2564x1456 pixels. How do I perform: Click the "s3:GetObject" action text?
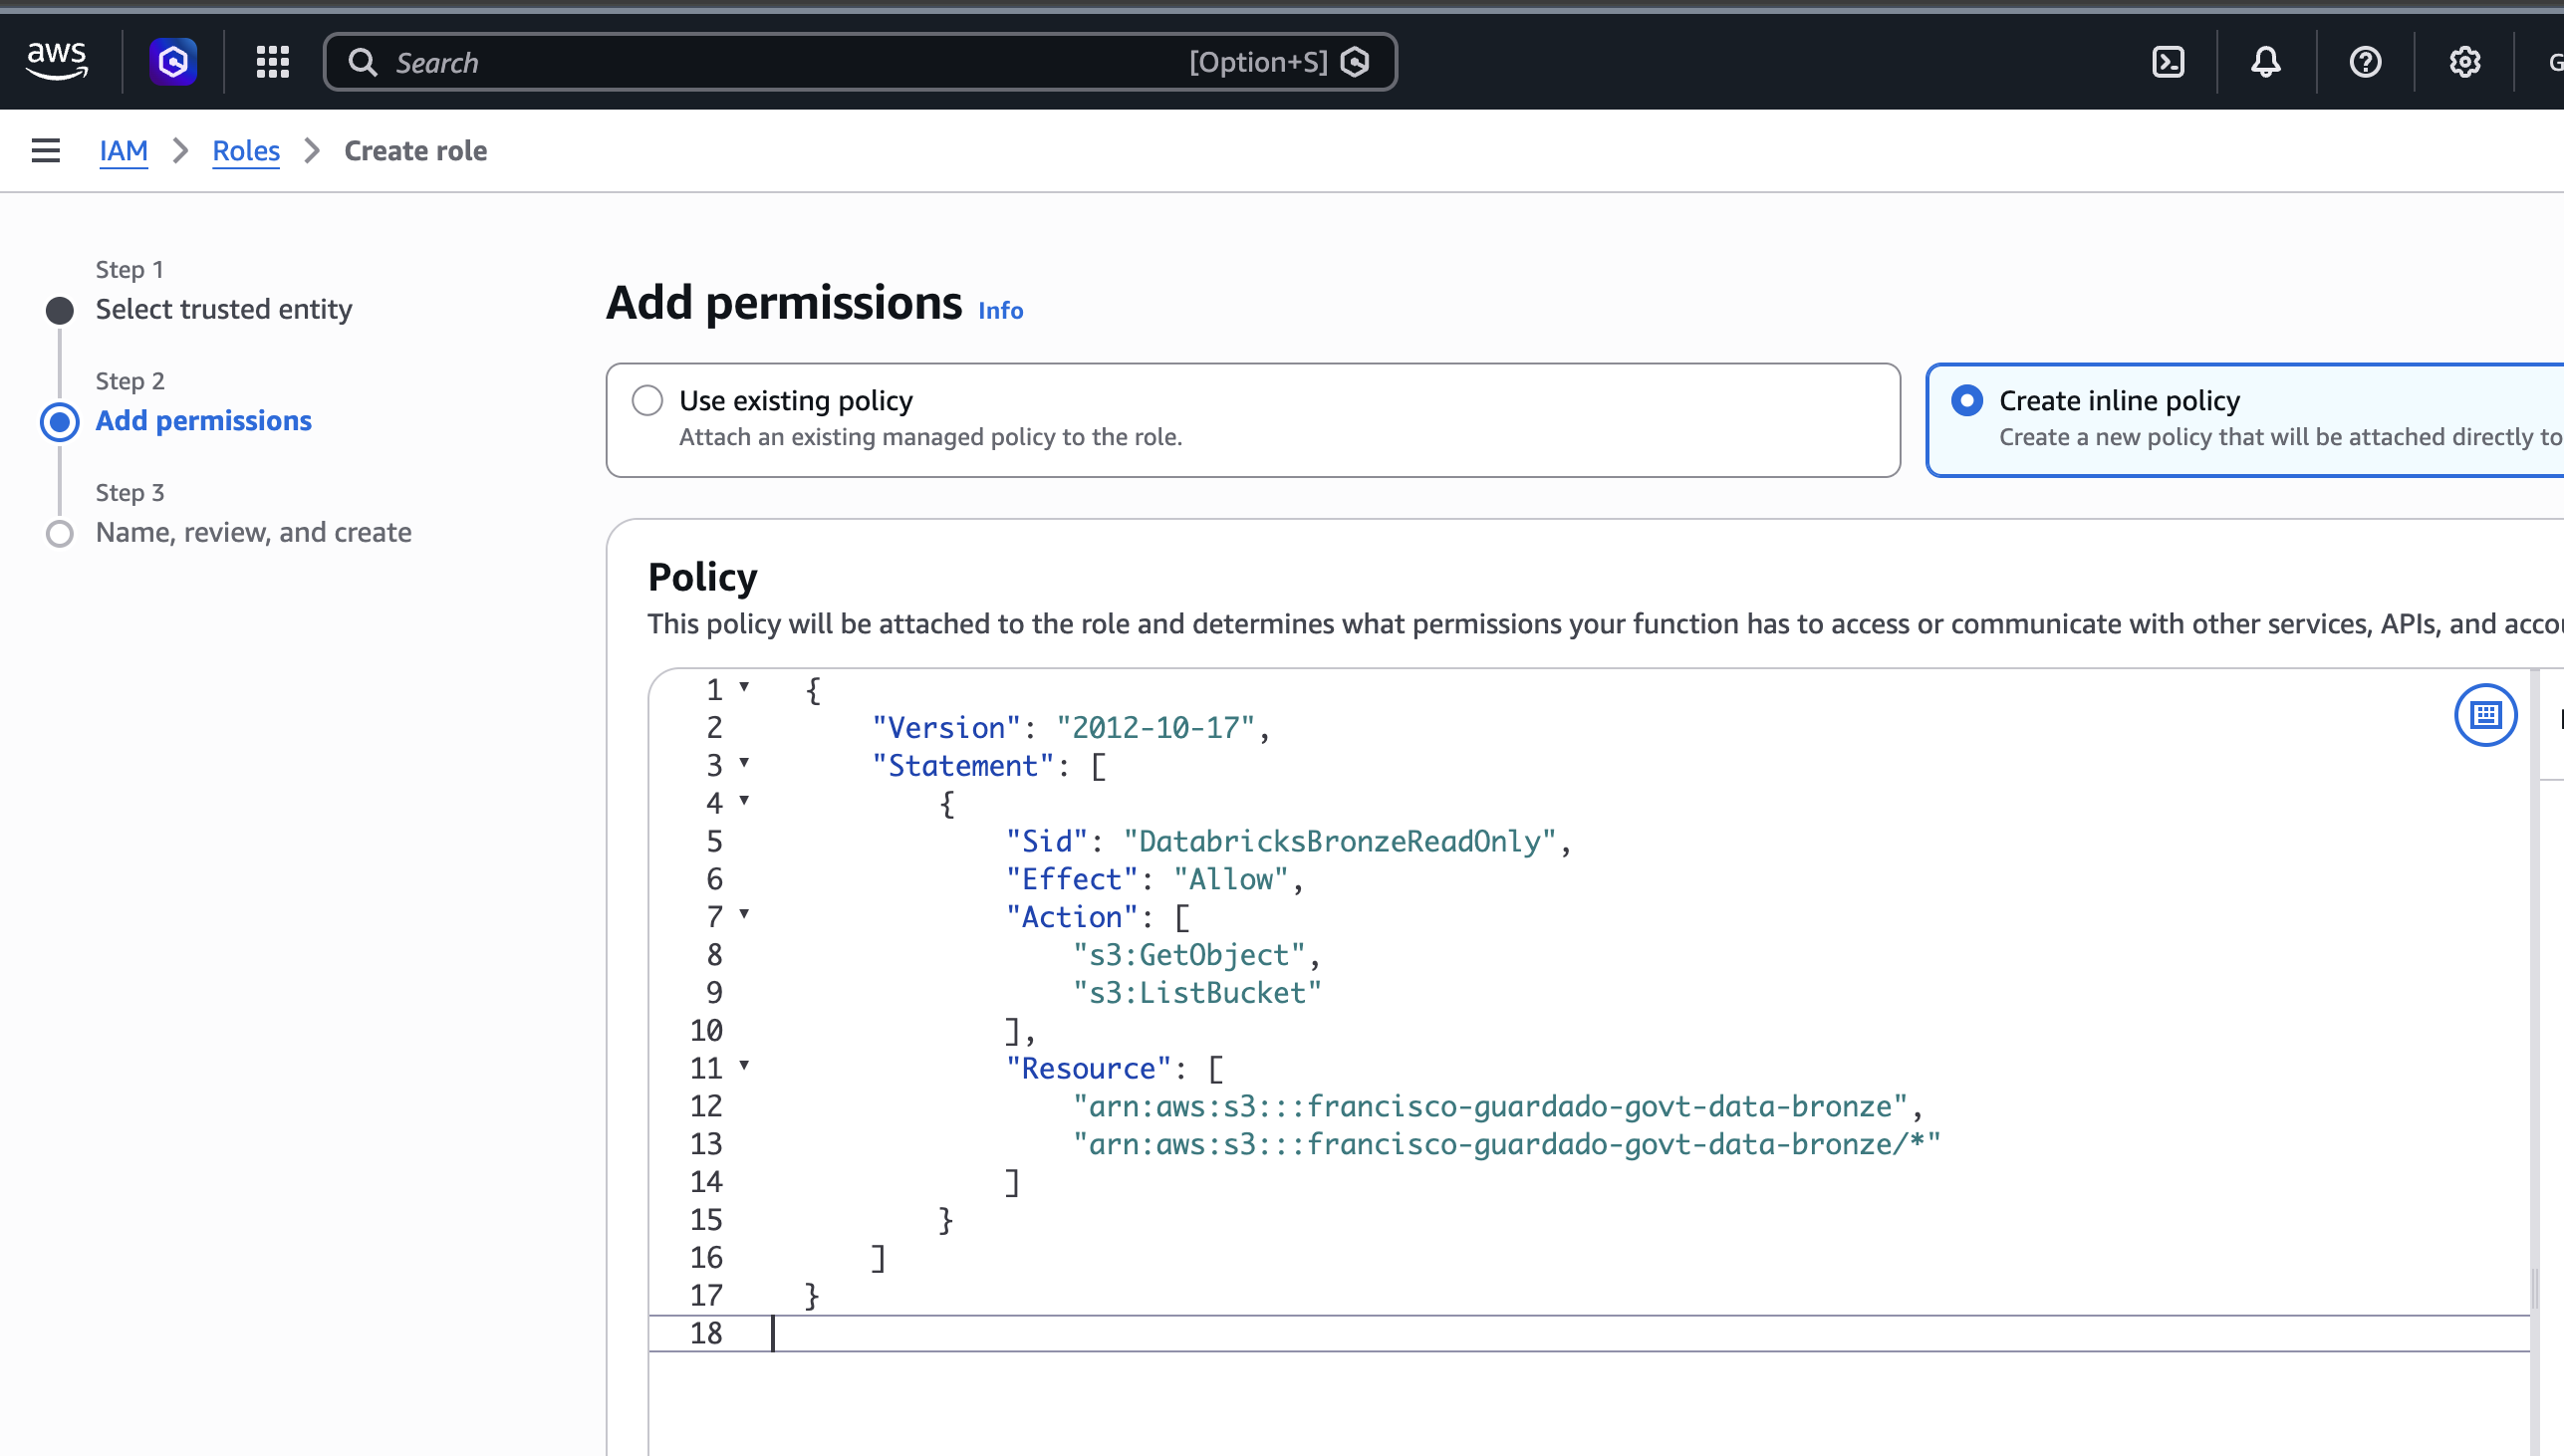point(1189,955)
